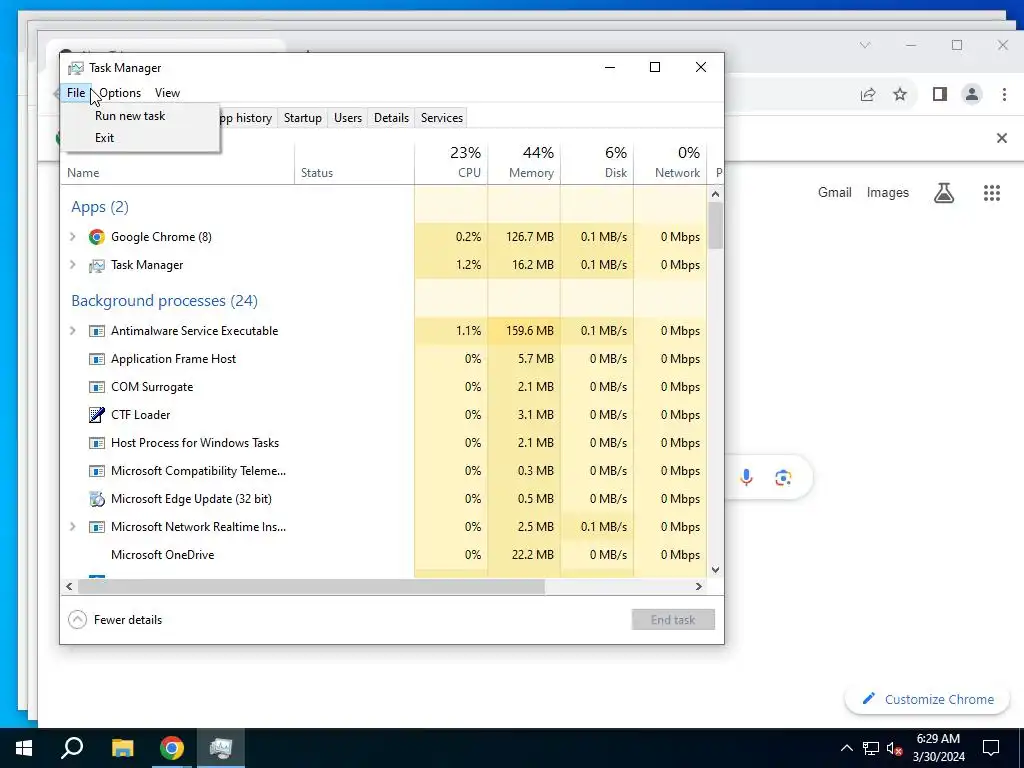This screenshot has width=1024, height=768.
Task: Open the Google apps grid icon
Action: tap(991, 193)
